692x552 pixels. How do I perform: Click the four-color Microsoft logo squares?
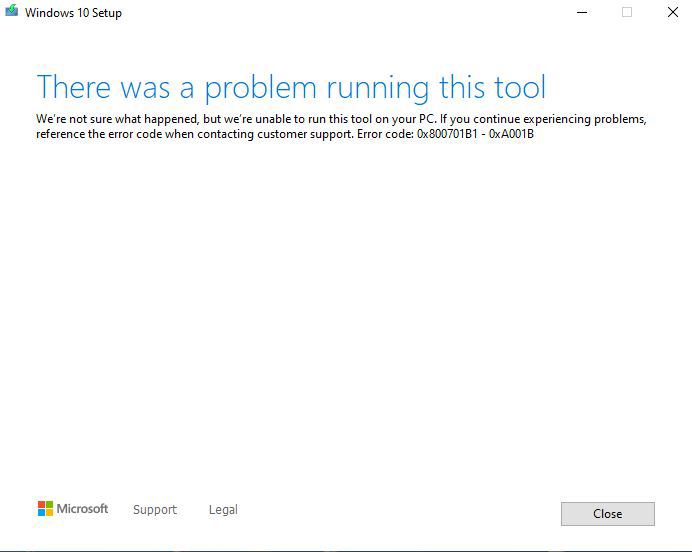[x=45, y=508]
